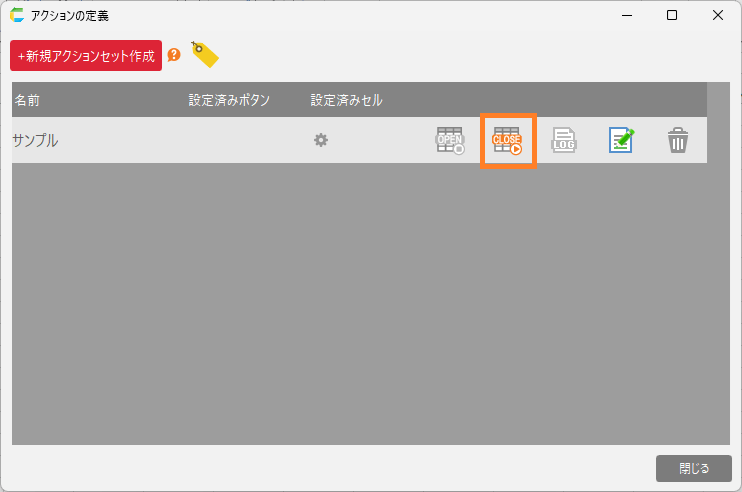Minimize the アクションの定義 window
Viewport: 742px width, 492px height.
627,15
